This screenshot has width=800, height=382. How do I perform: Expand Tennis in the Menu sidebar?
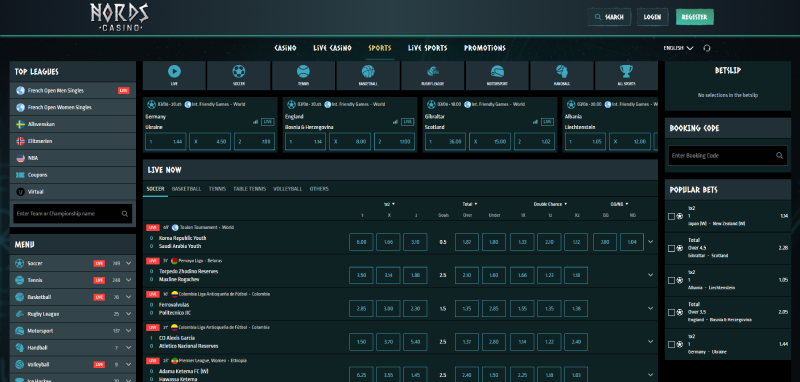click(129, 281)
